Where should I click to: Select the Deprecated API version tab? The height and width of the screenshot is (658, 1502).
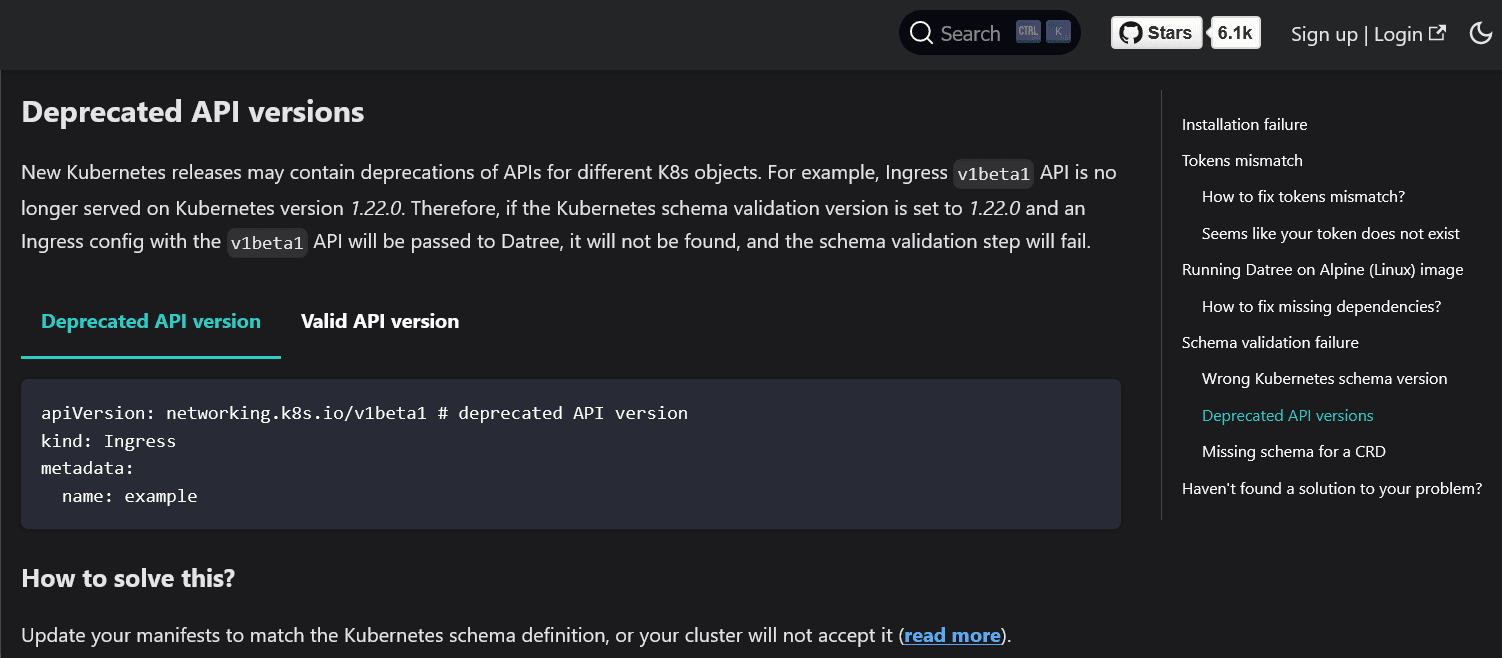[150, 321]
